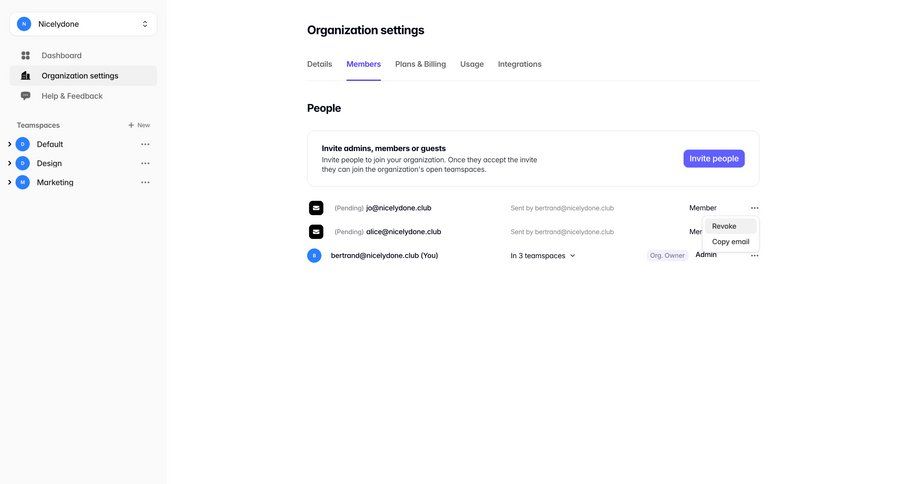Viewport: 900px width, 484px height.
Task: Expand the Default teamspace tree
Action: 9,144
